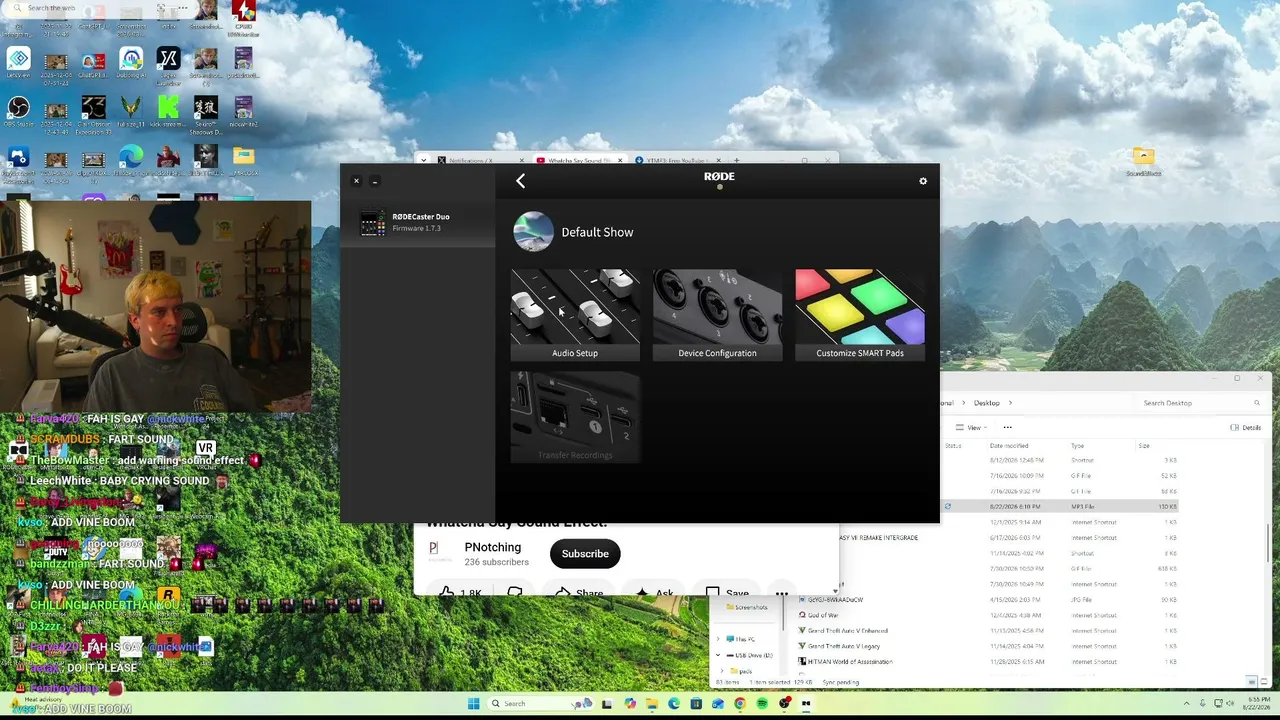Image resolution: width=1280 pixels, height=720 pixels.
Task: Open Customize SMART Pads tile
Action: pos(860,315)
